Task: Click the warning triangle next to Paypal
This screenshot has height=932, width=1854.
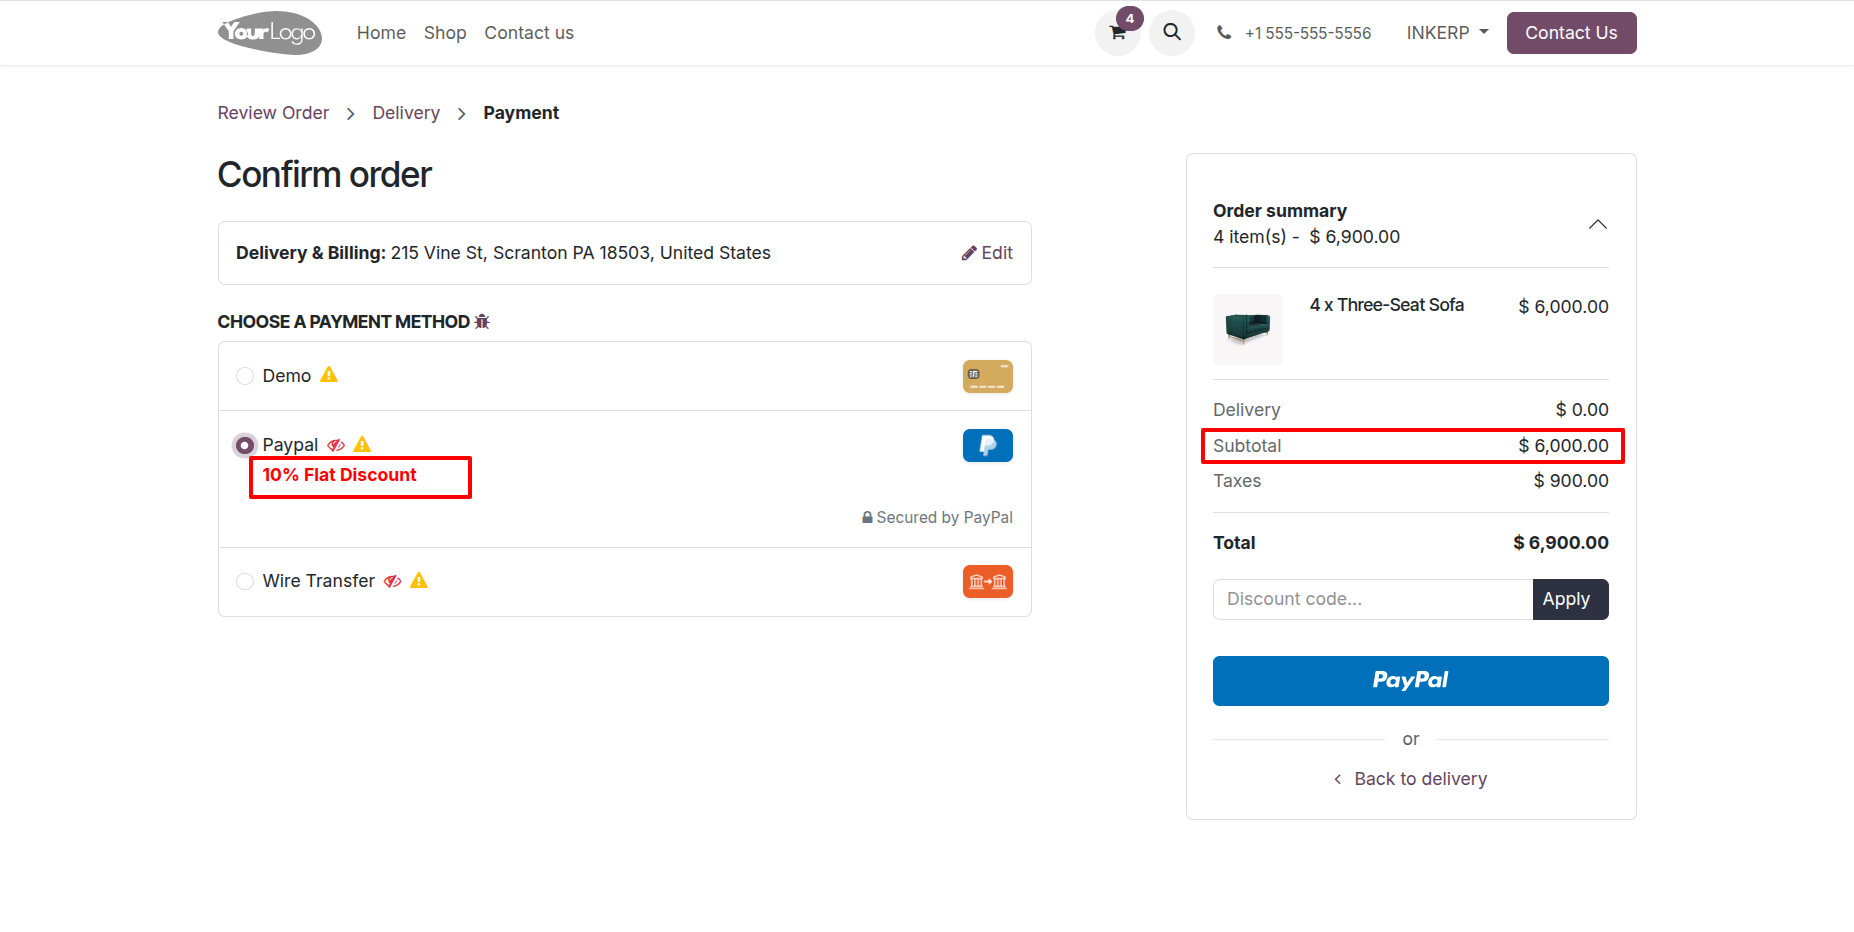Action: [362, 444]
